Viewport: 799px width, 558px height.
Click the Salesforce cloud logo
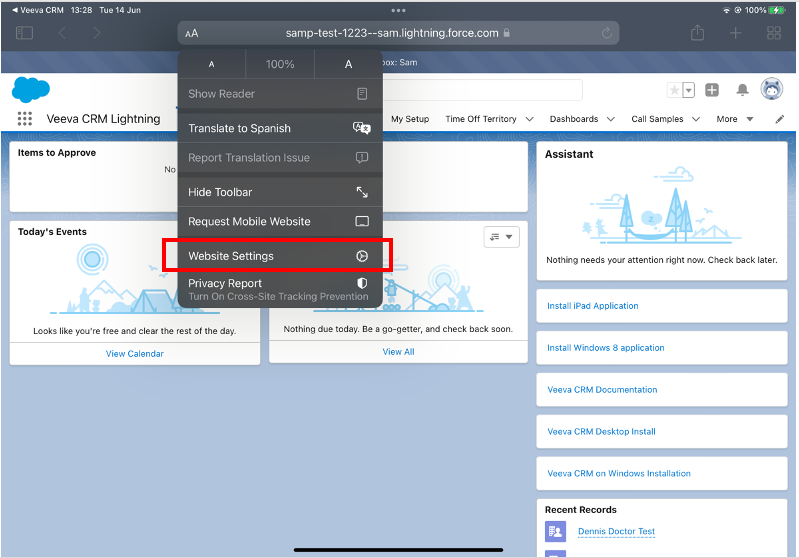point(31,90)
